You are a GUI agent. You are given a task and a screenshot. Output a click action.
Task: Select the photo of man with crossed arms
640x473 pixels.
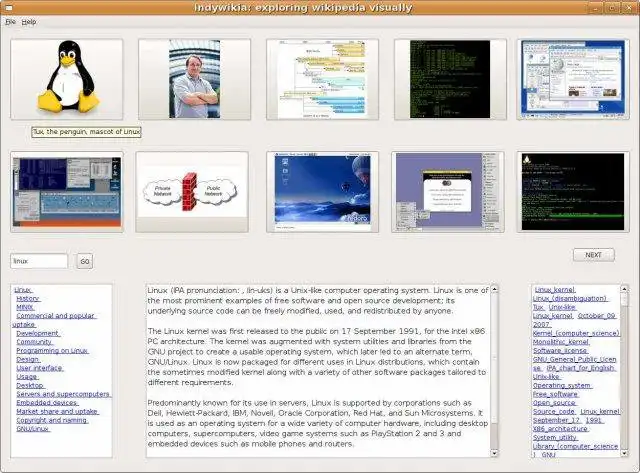[x=194, y=79]
